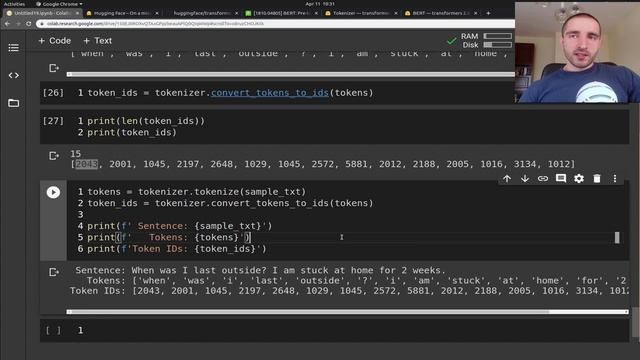Screen dimensions: 640x360
Task: Click the clock in the top bar
Action: click(320, 4)
